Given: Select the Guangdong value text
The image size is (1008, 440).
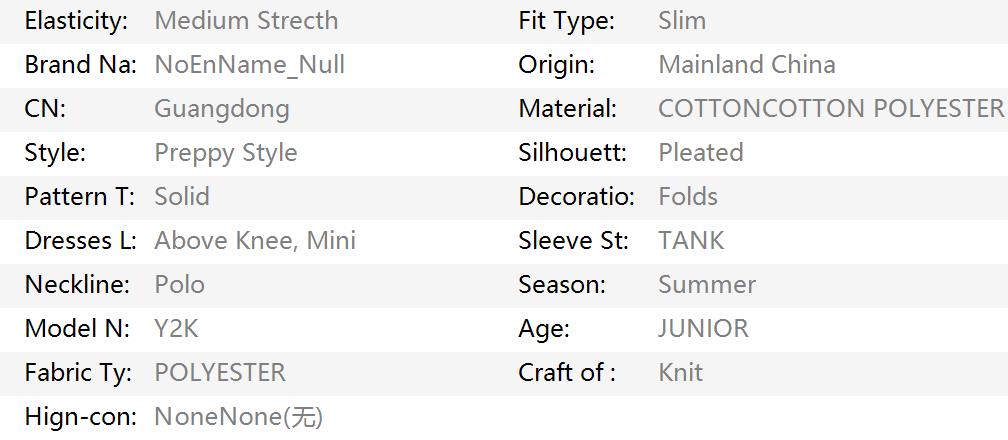Looking at the screenshot, I should tap(222, 109).
